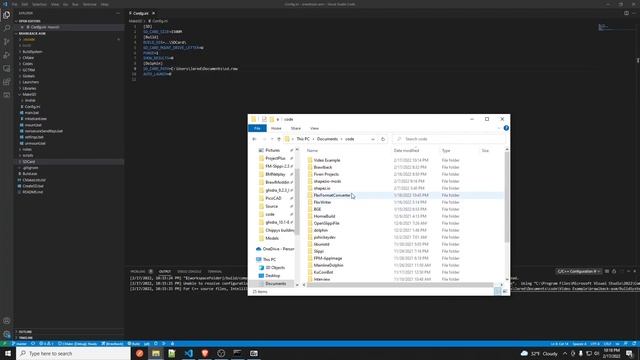Select the SDCard folder in VS Code explorer
640x360 pixels.
click(29, 162)
